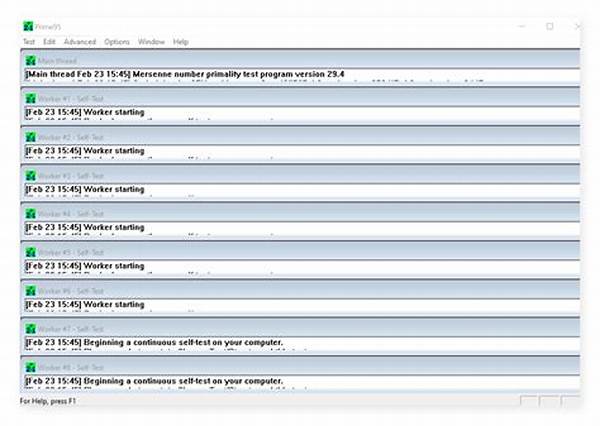600x426 pixels.
Task: Activate the Worker #6 - Self-Test title bar
Action: [300, 290]
